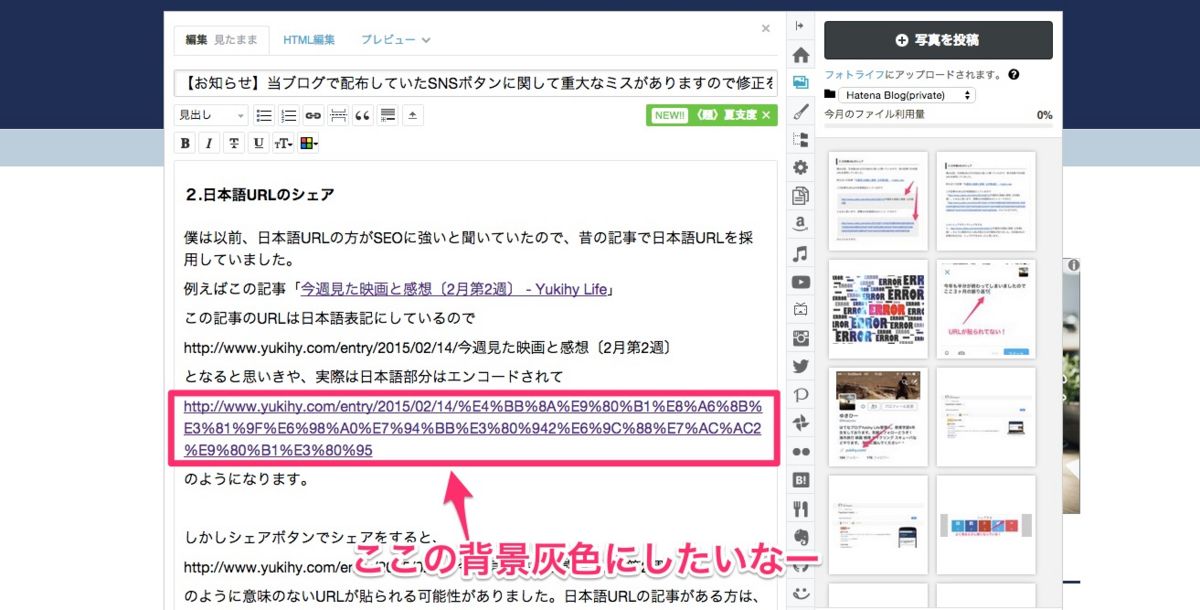1200x610 pixels.
Task: Open the Hatena Blog(private) folder dropdown
Action: click(907, 95)
